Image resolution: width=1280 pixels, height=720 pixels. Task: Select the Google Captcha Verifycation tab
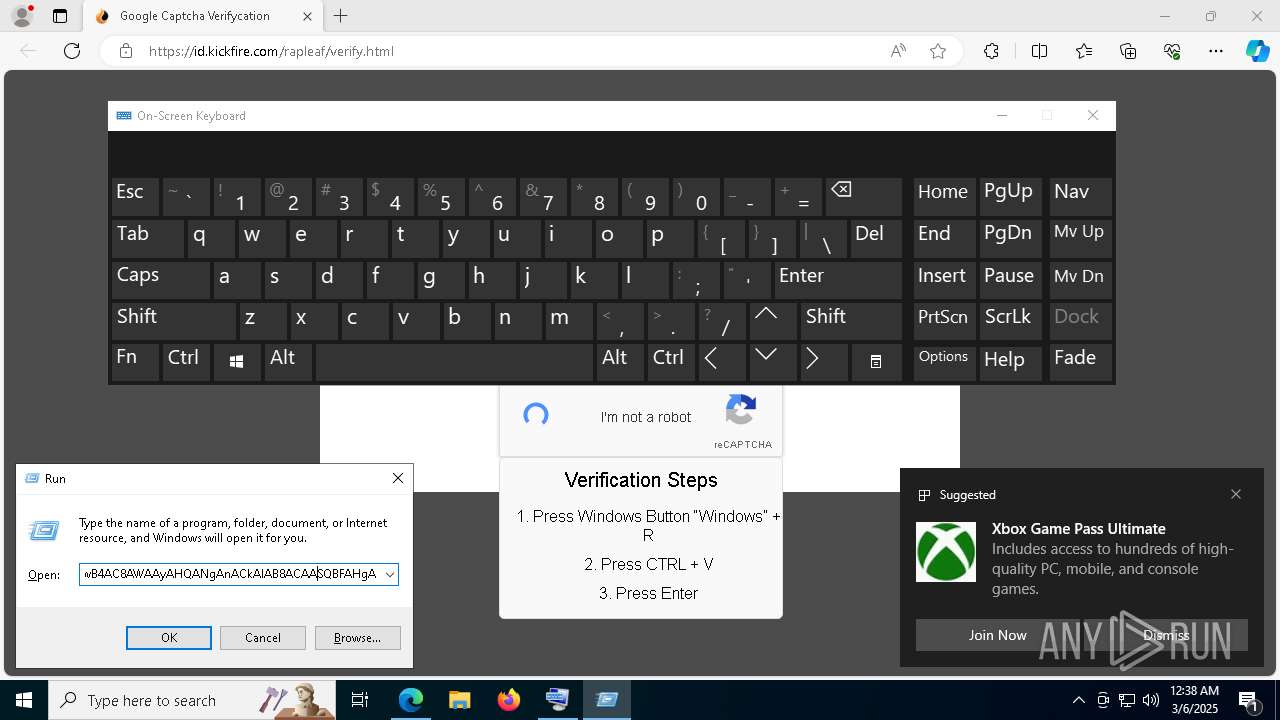[201, 16]
